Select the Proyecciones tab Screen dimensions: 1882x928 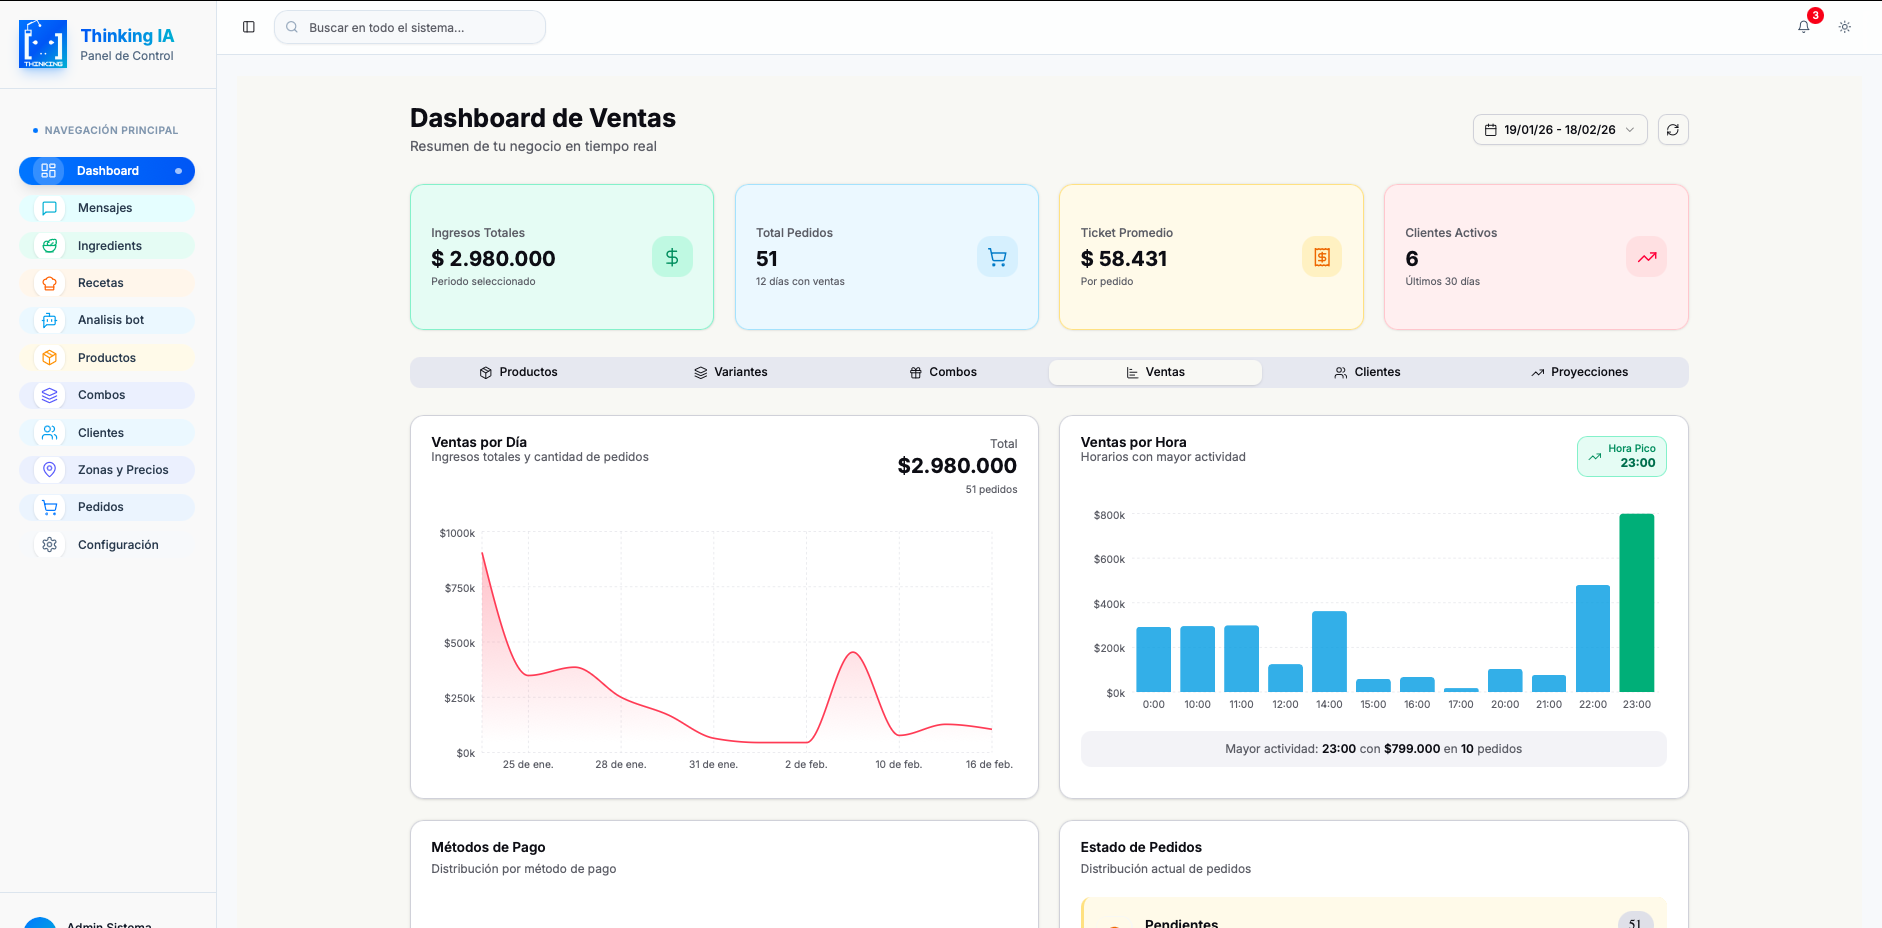(x=1580, y=372)
